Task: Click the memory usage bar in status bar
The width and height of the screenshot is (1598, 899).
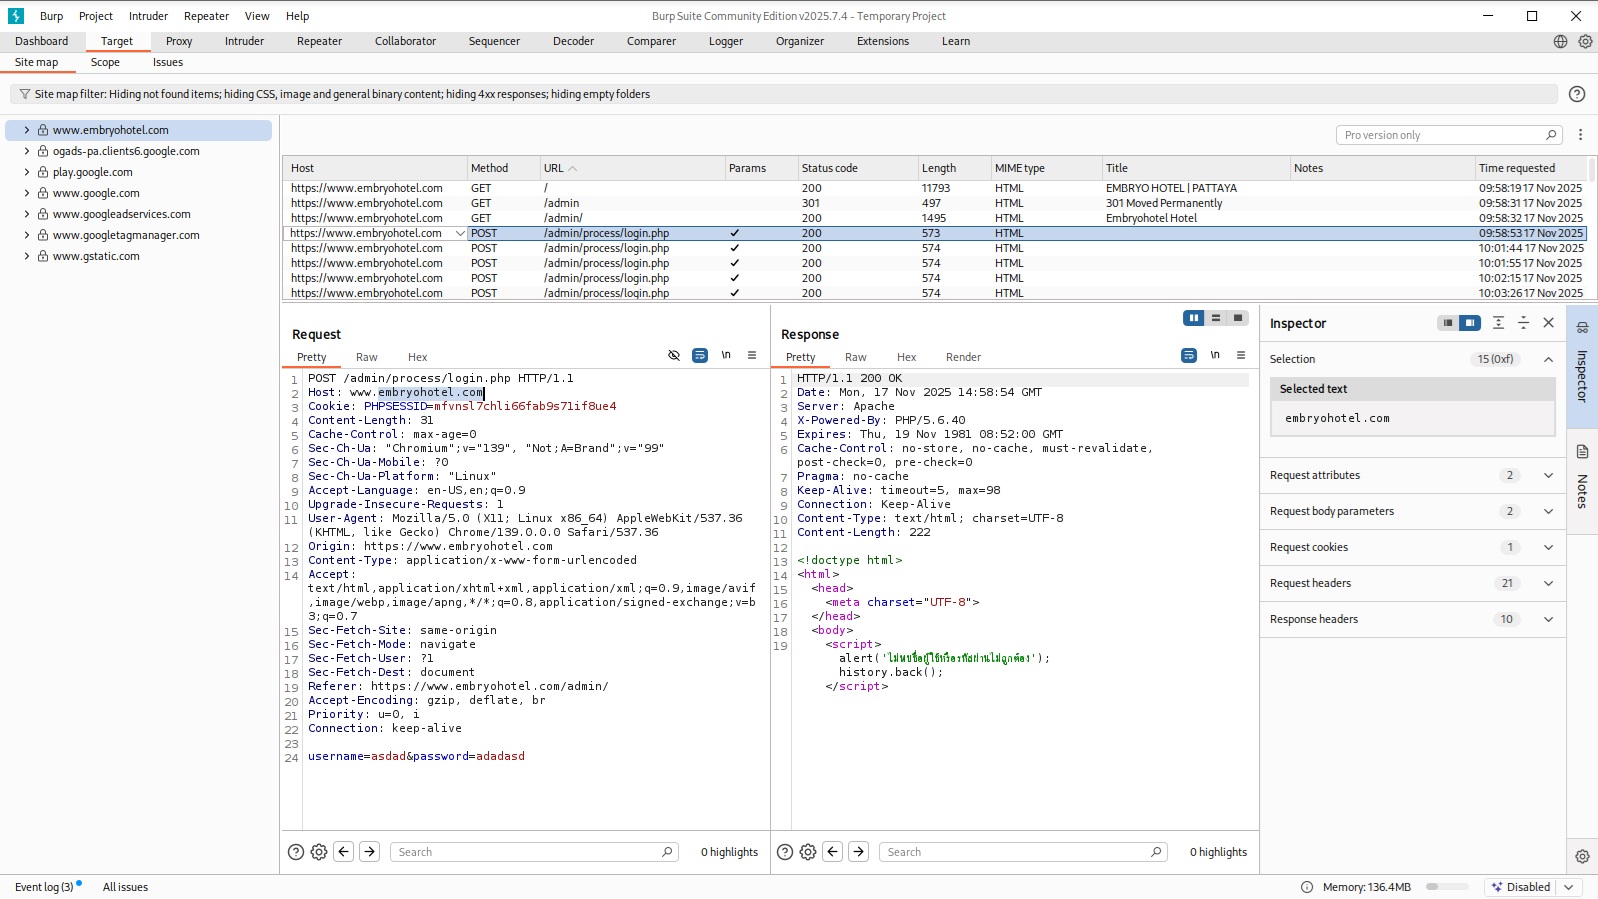Action: tap(1447, 887)
